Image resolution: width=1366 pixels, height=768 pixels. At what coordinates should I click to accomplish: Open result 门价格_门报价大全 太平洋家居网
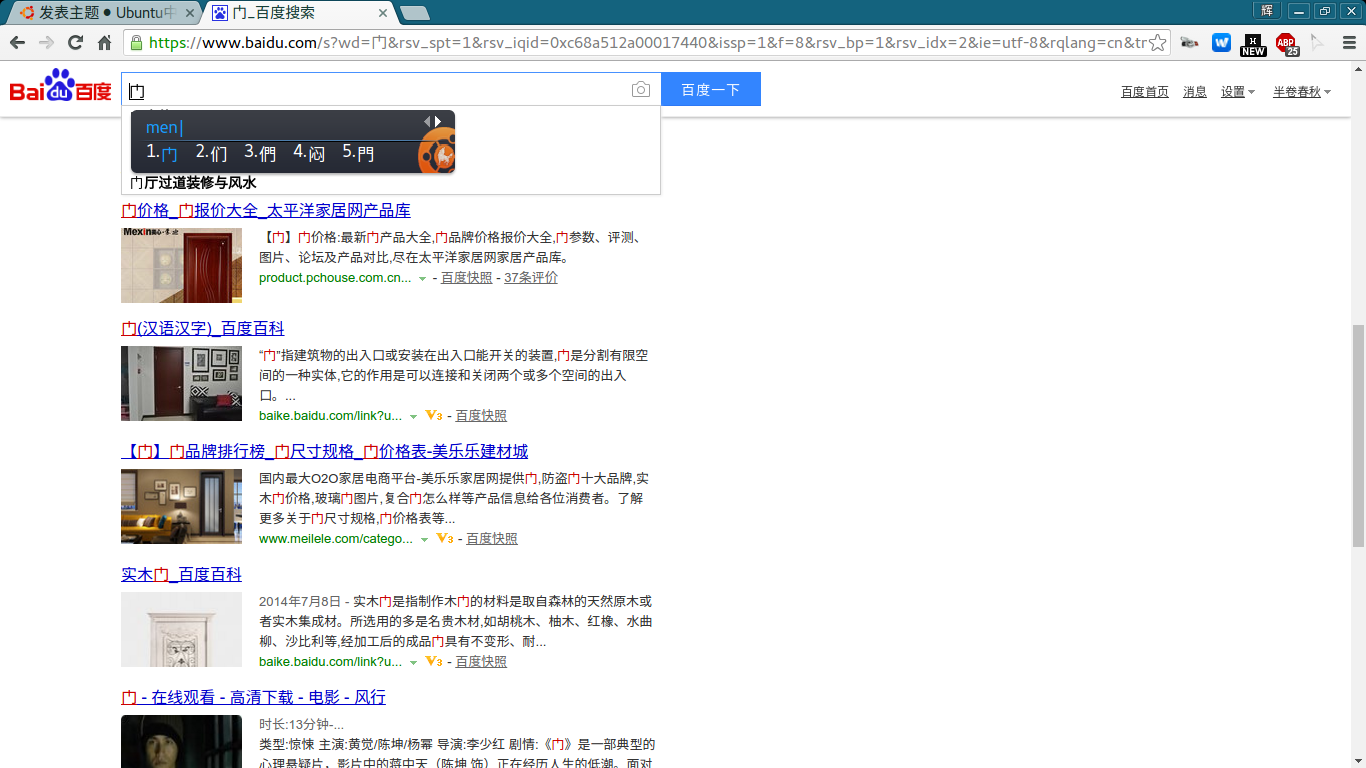(266, 210)
